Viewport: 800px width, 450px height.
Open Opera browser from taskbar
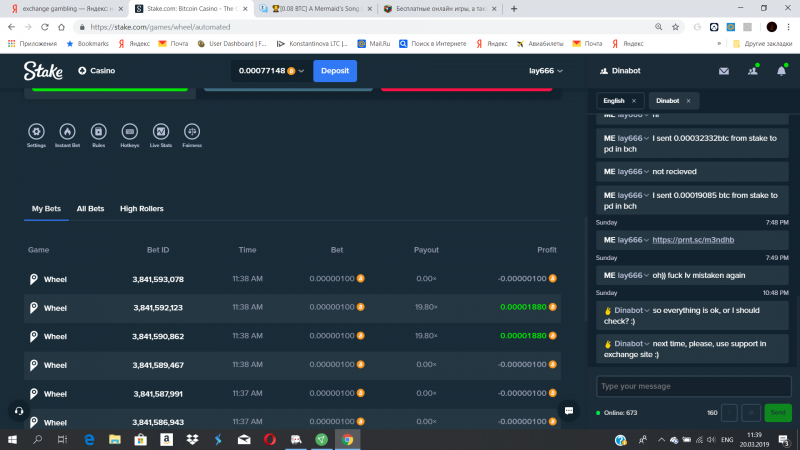click(270, 439)
